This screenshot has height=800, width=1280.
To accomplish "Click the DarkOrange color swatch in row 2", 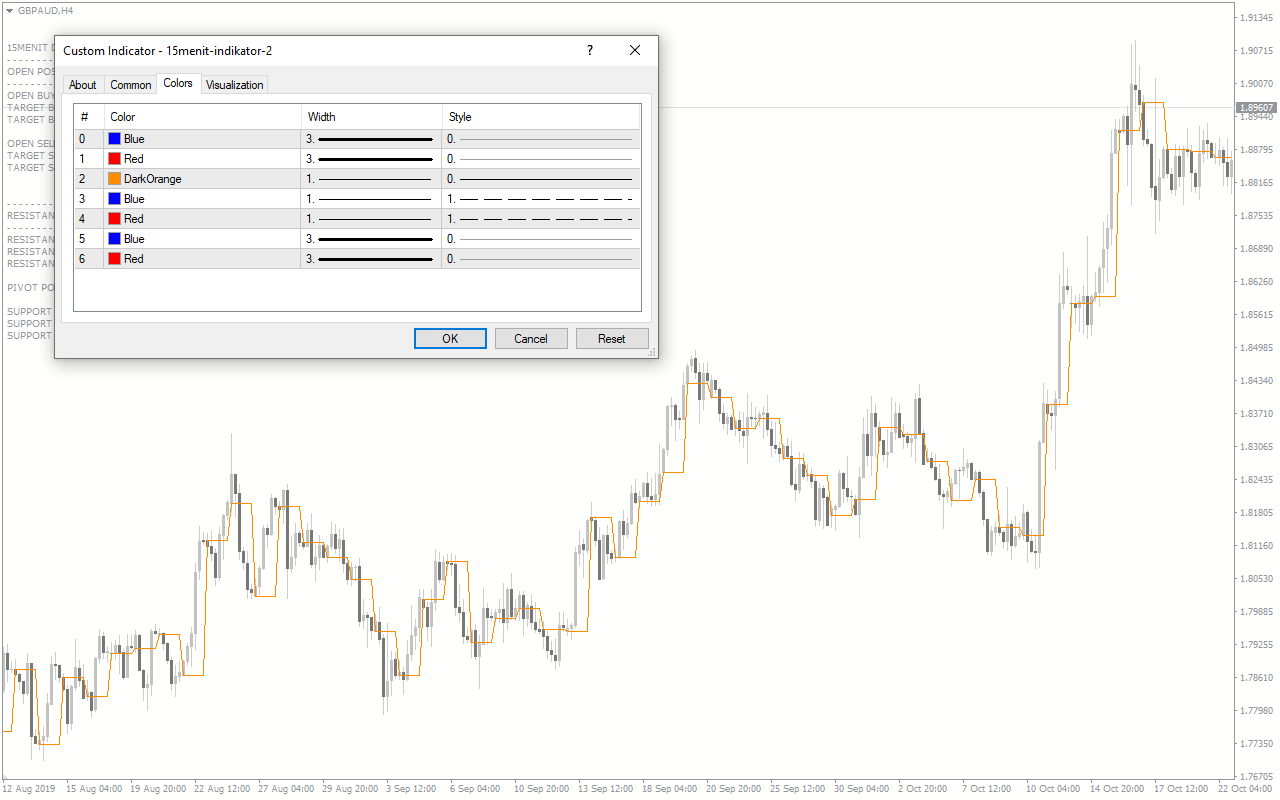I will pyautogui.click(x=115, y=179).
